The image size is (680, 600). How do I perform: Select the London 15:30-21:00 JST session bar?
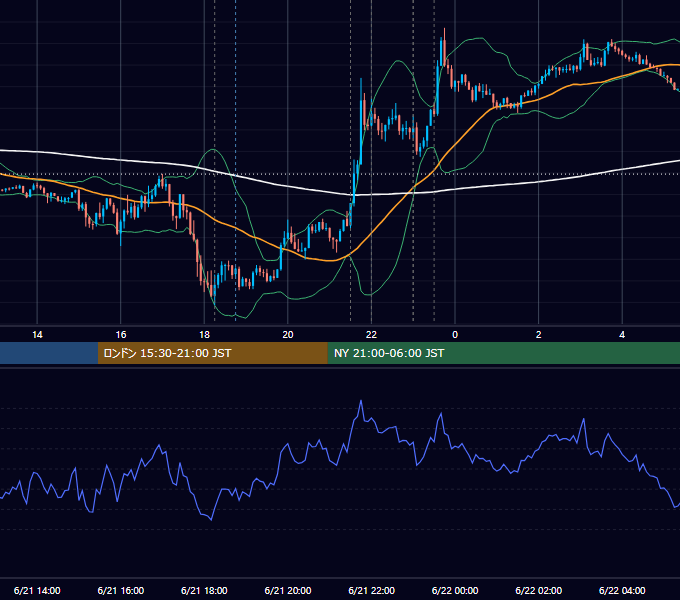pos(212,353)
